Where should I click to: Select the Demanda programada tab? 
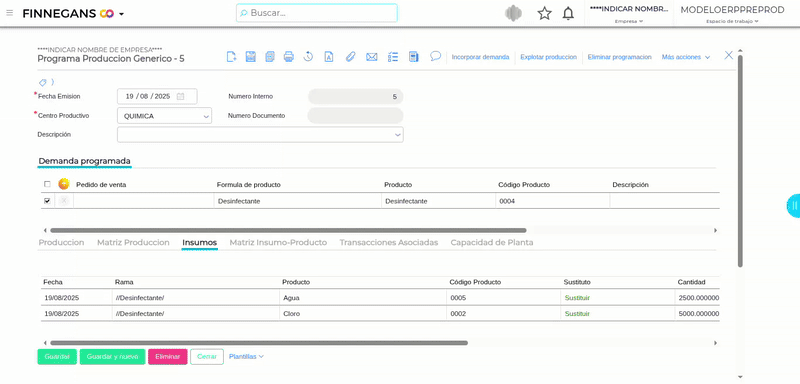tap(85, 161)
